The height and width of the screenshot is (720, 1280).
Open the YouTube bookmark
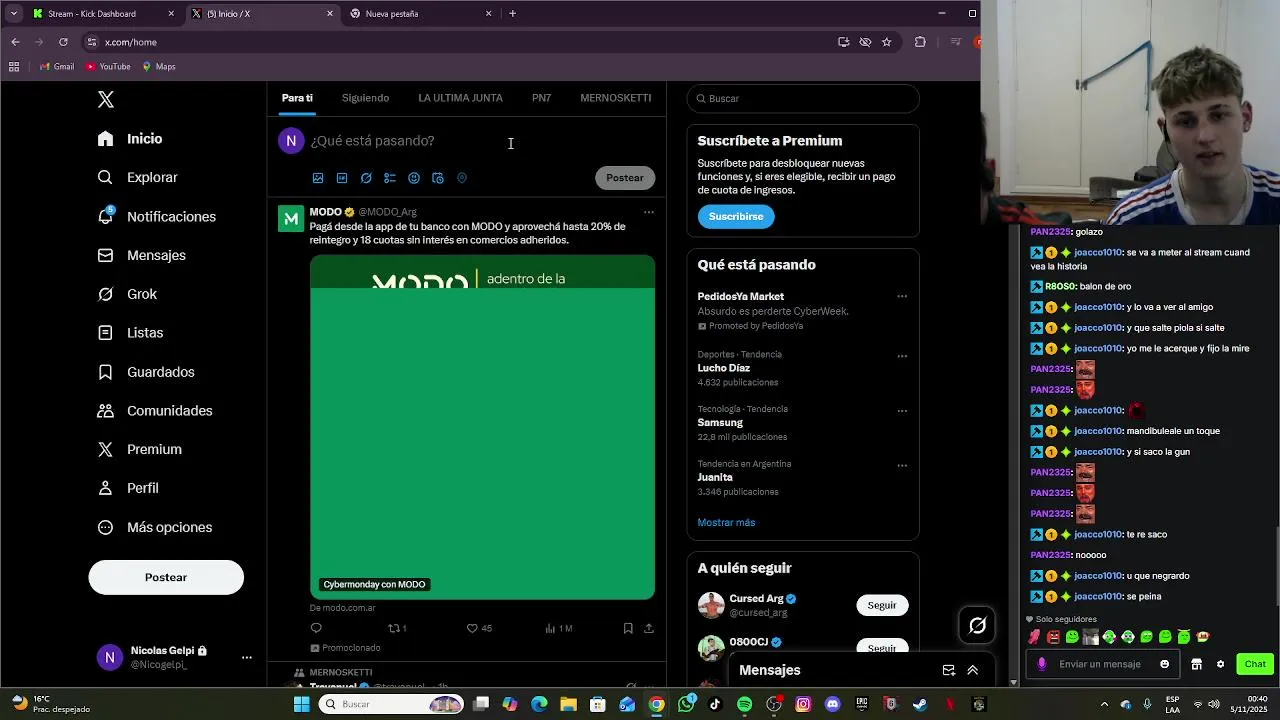tap(108, 67)
